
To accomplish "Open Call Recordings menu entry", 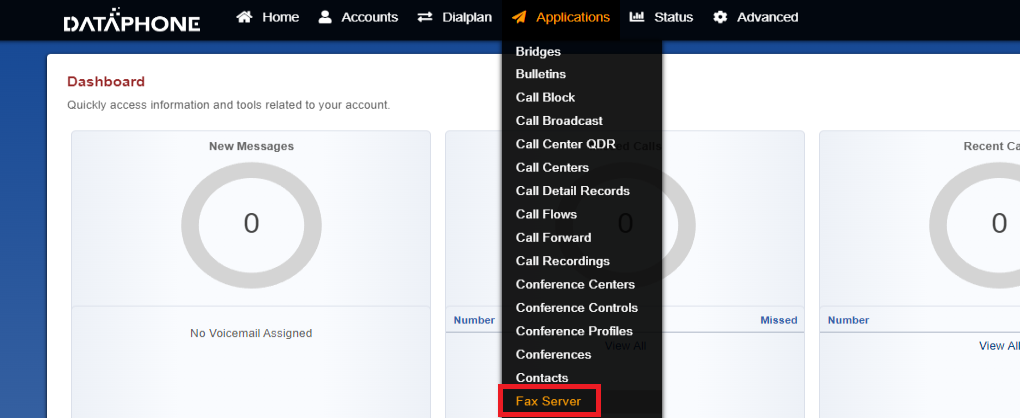I will pyautogui.click(x=562, y=261).
